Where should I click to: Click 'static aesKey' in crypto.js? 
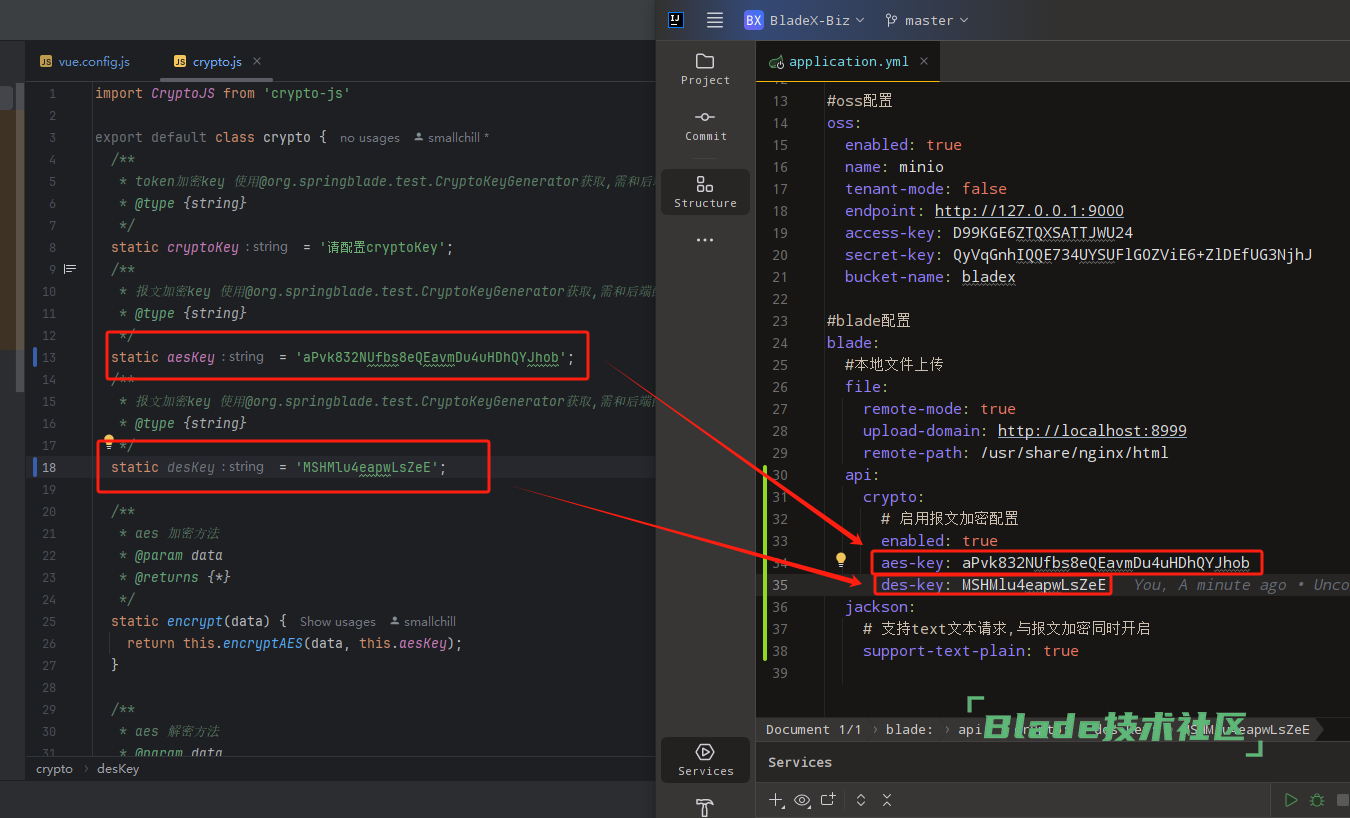(163, 357)
